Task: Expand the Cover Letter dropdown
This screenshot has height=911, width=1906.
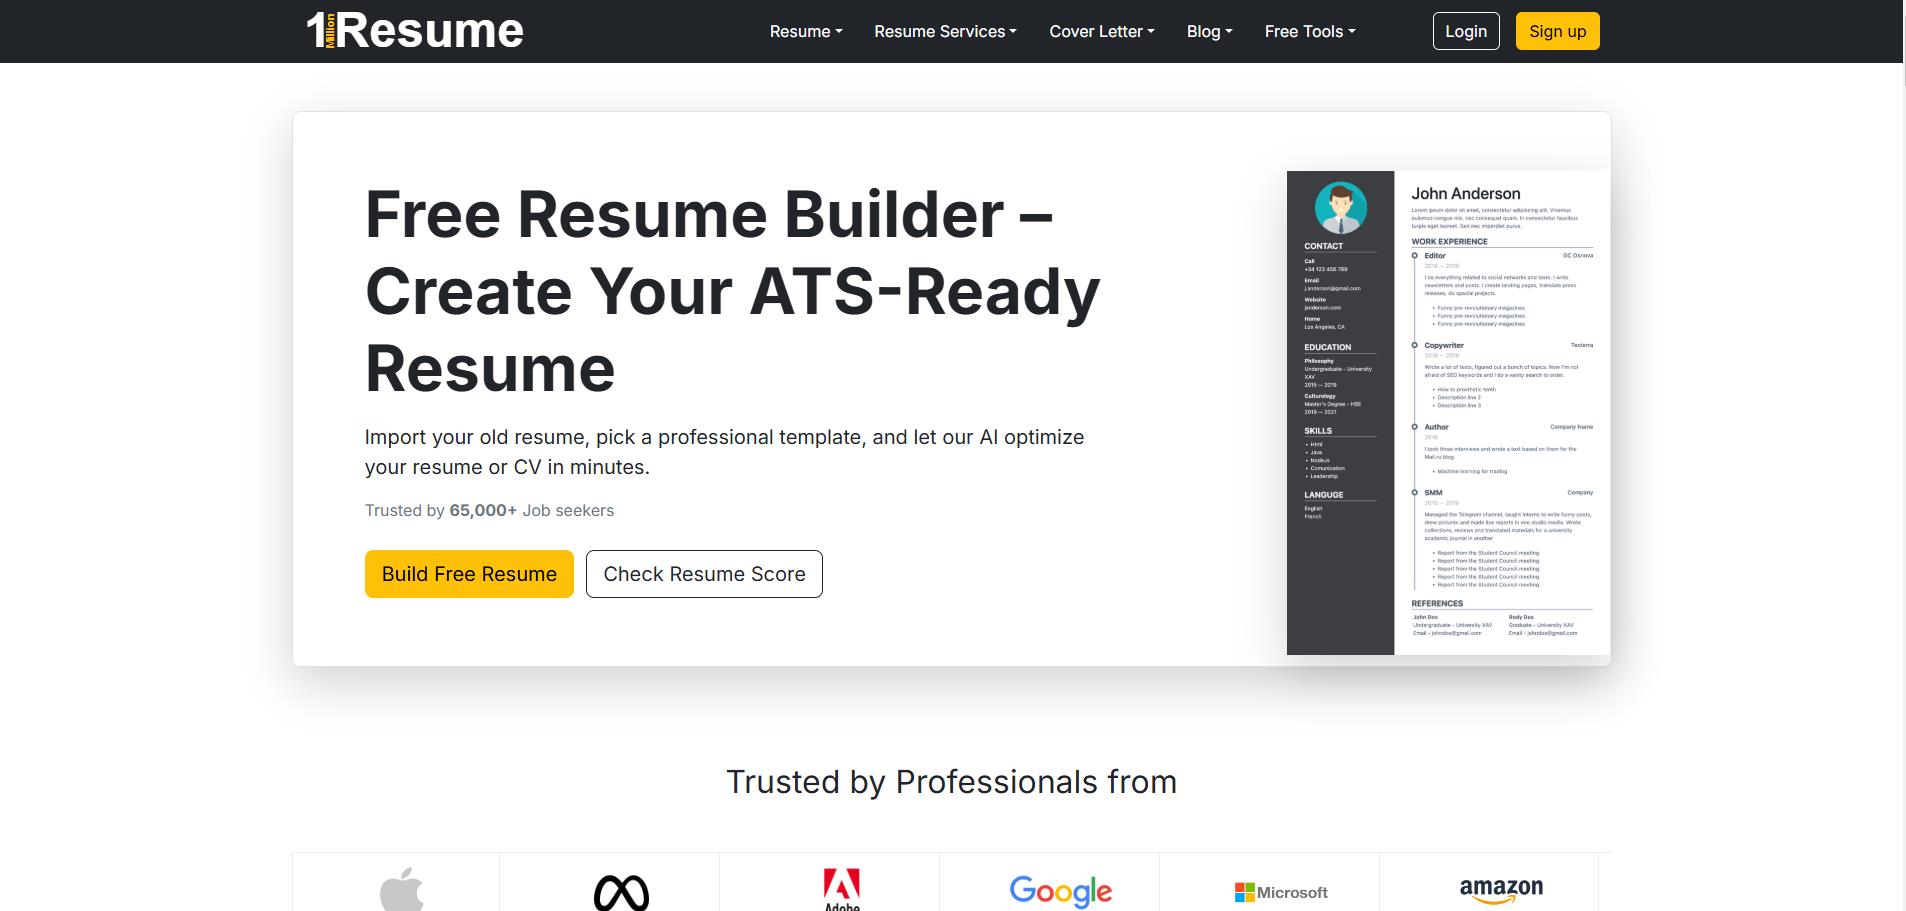Action: (1100, 31)
